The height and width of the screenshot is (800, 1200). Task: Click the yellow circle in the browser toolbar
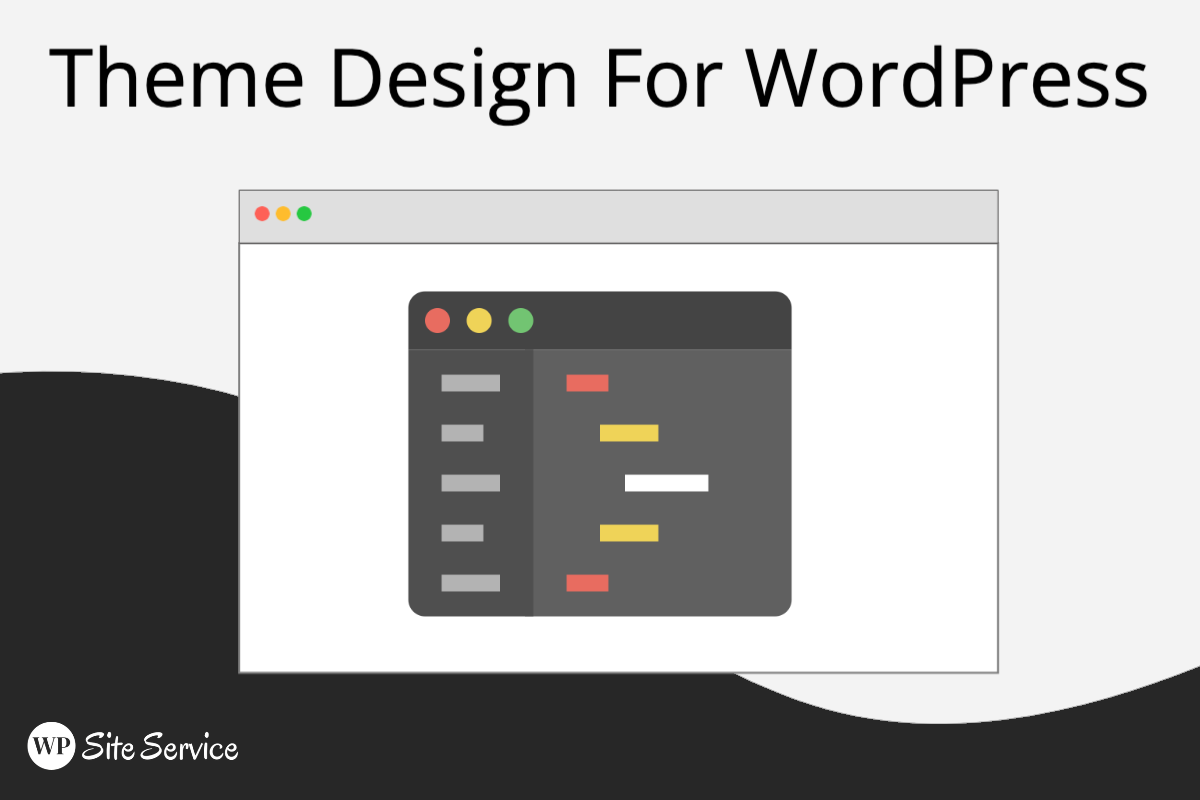[283, 212]
